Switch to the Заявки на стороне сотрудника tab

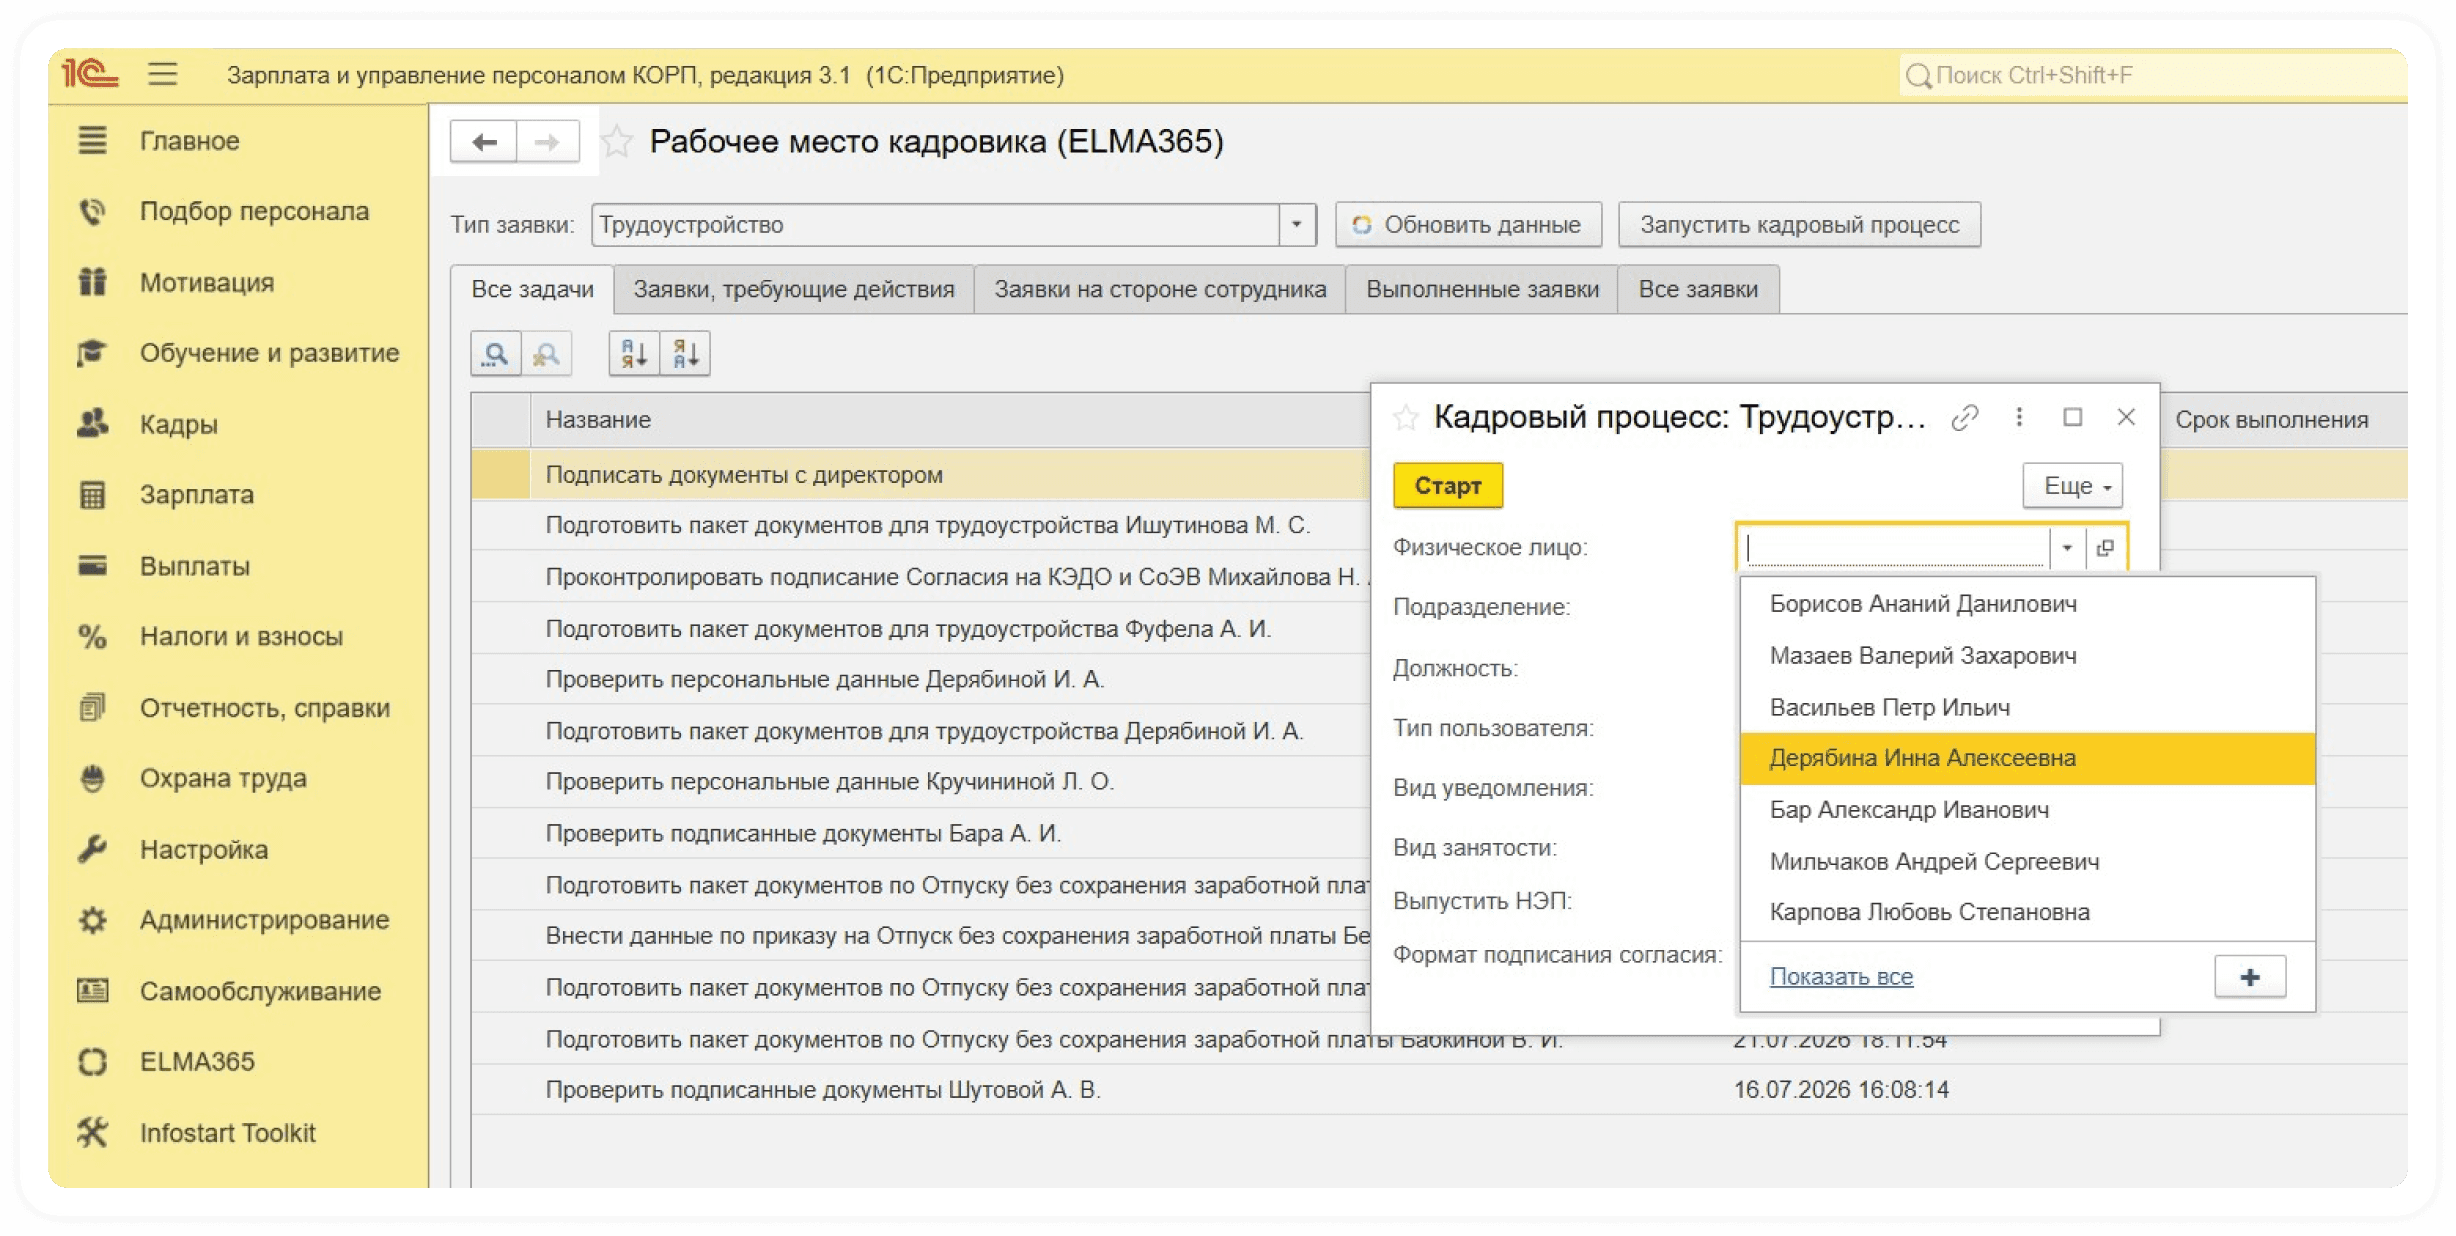click(1160, 290)
